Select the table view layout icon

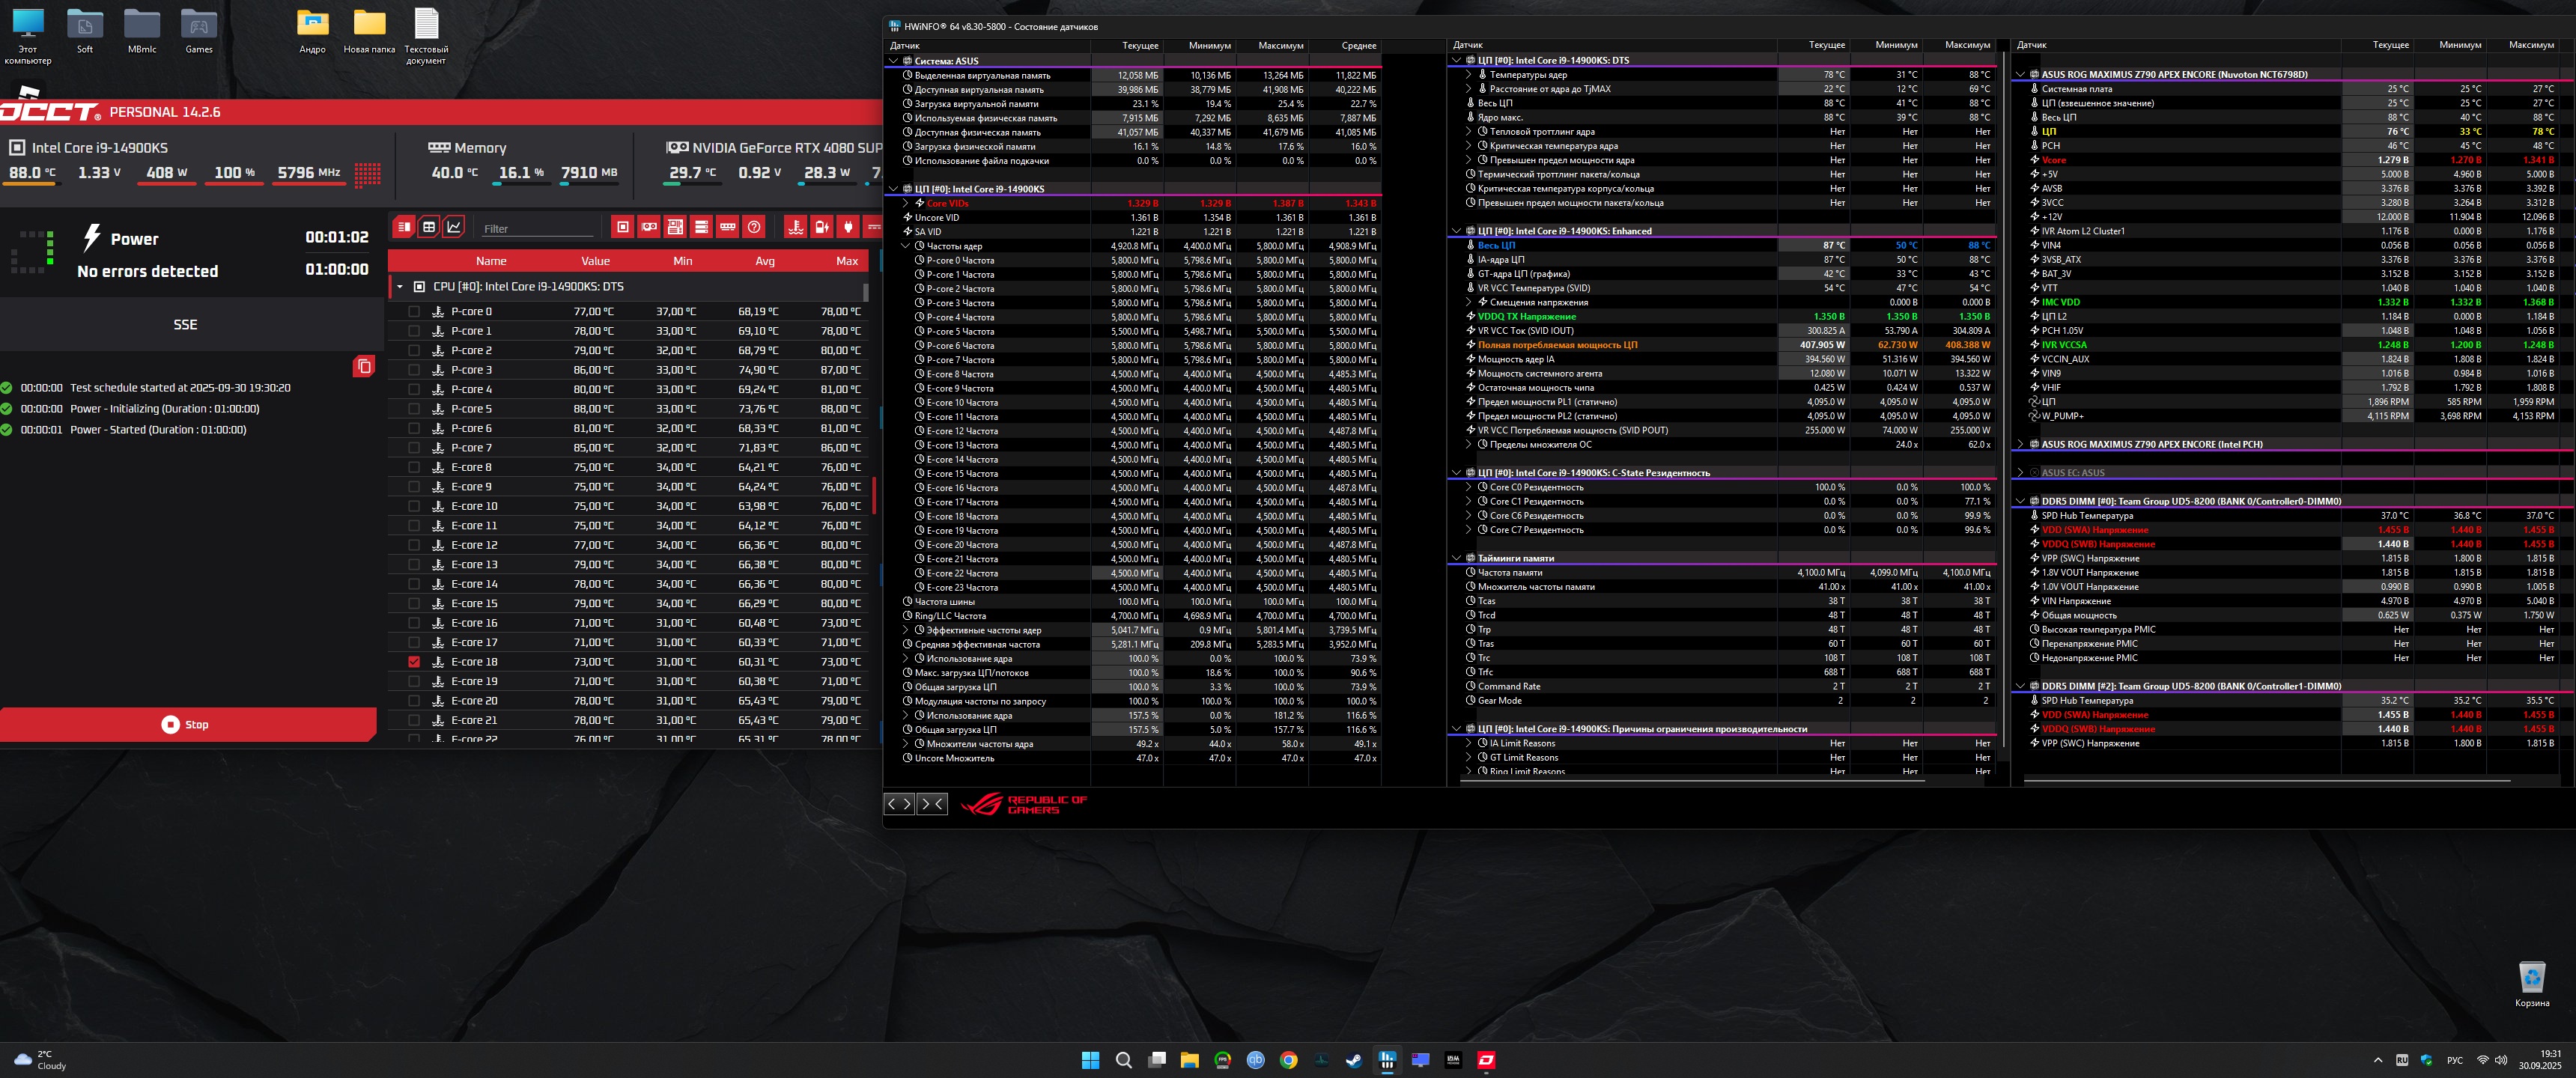429,227
